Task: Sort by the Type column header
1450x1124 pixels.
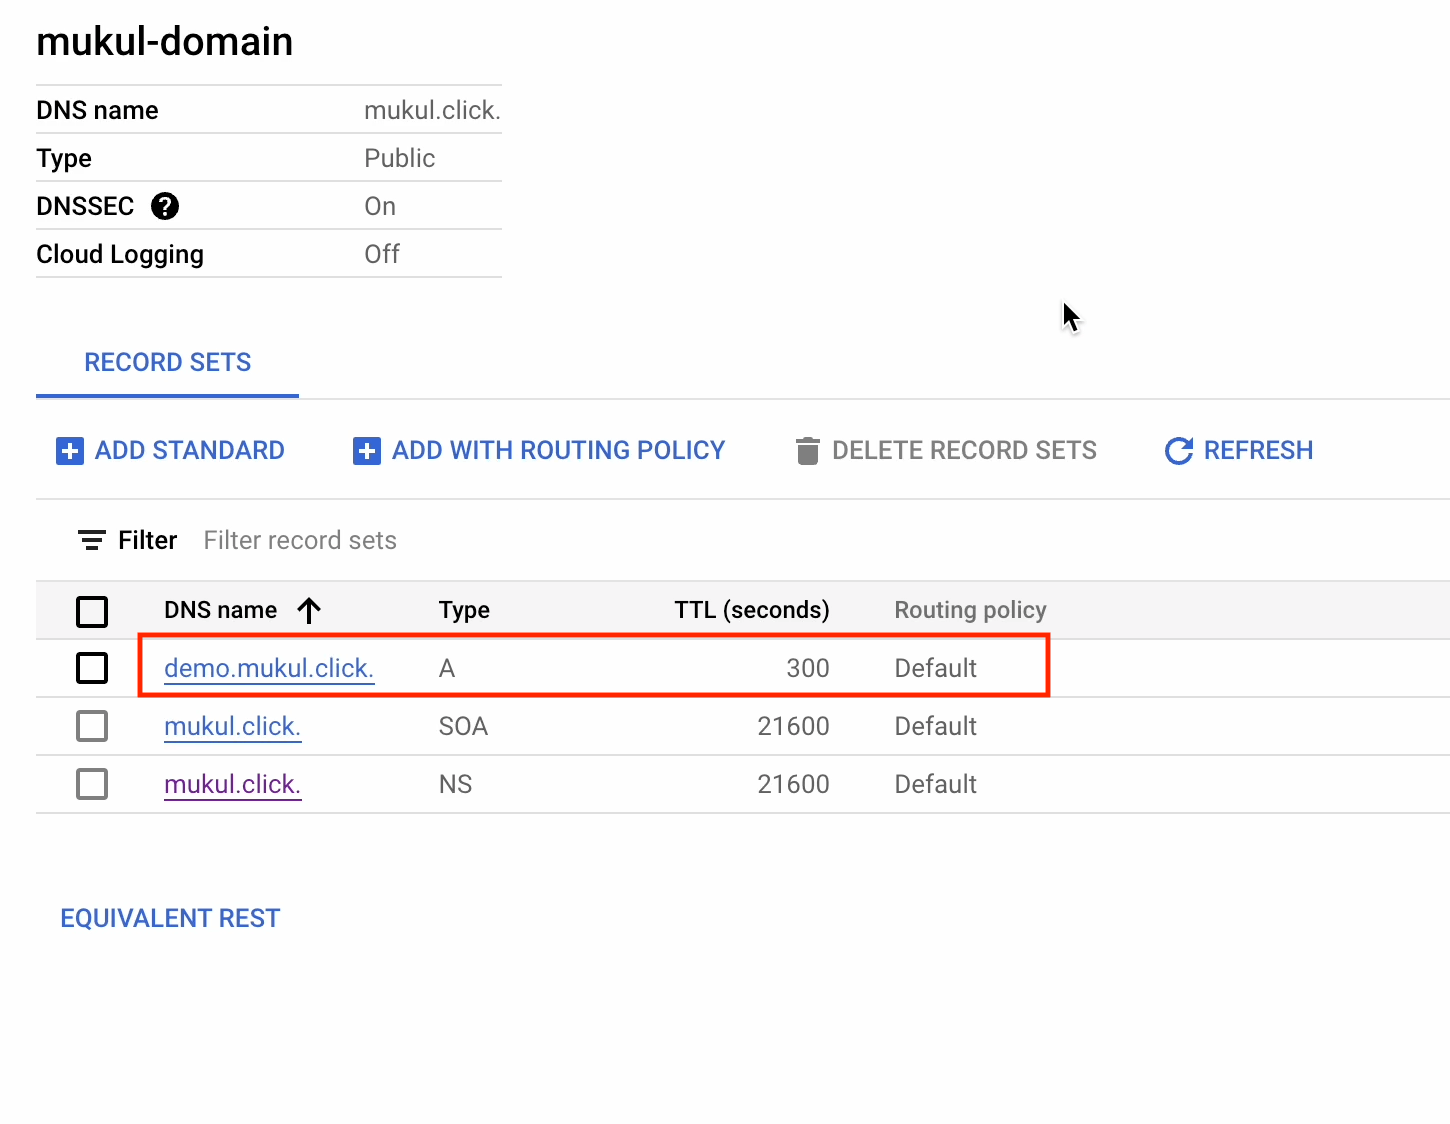Action: [464, 610]
